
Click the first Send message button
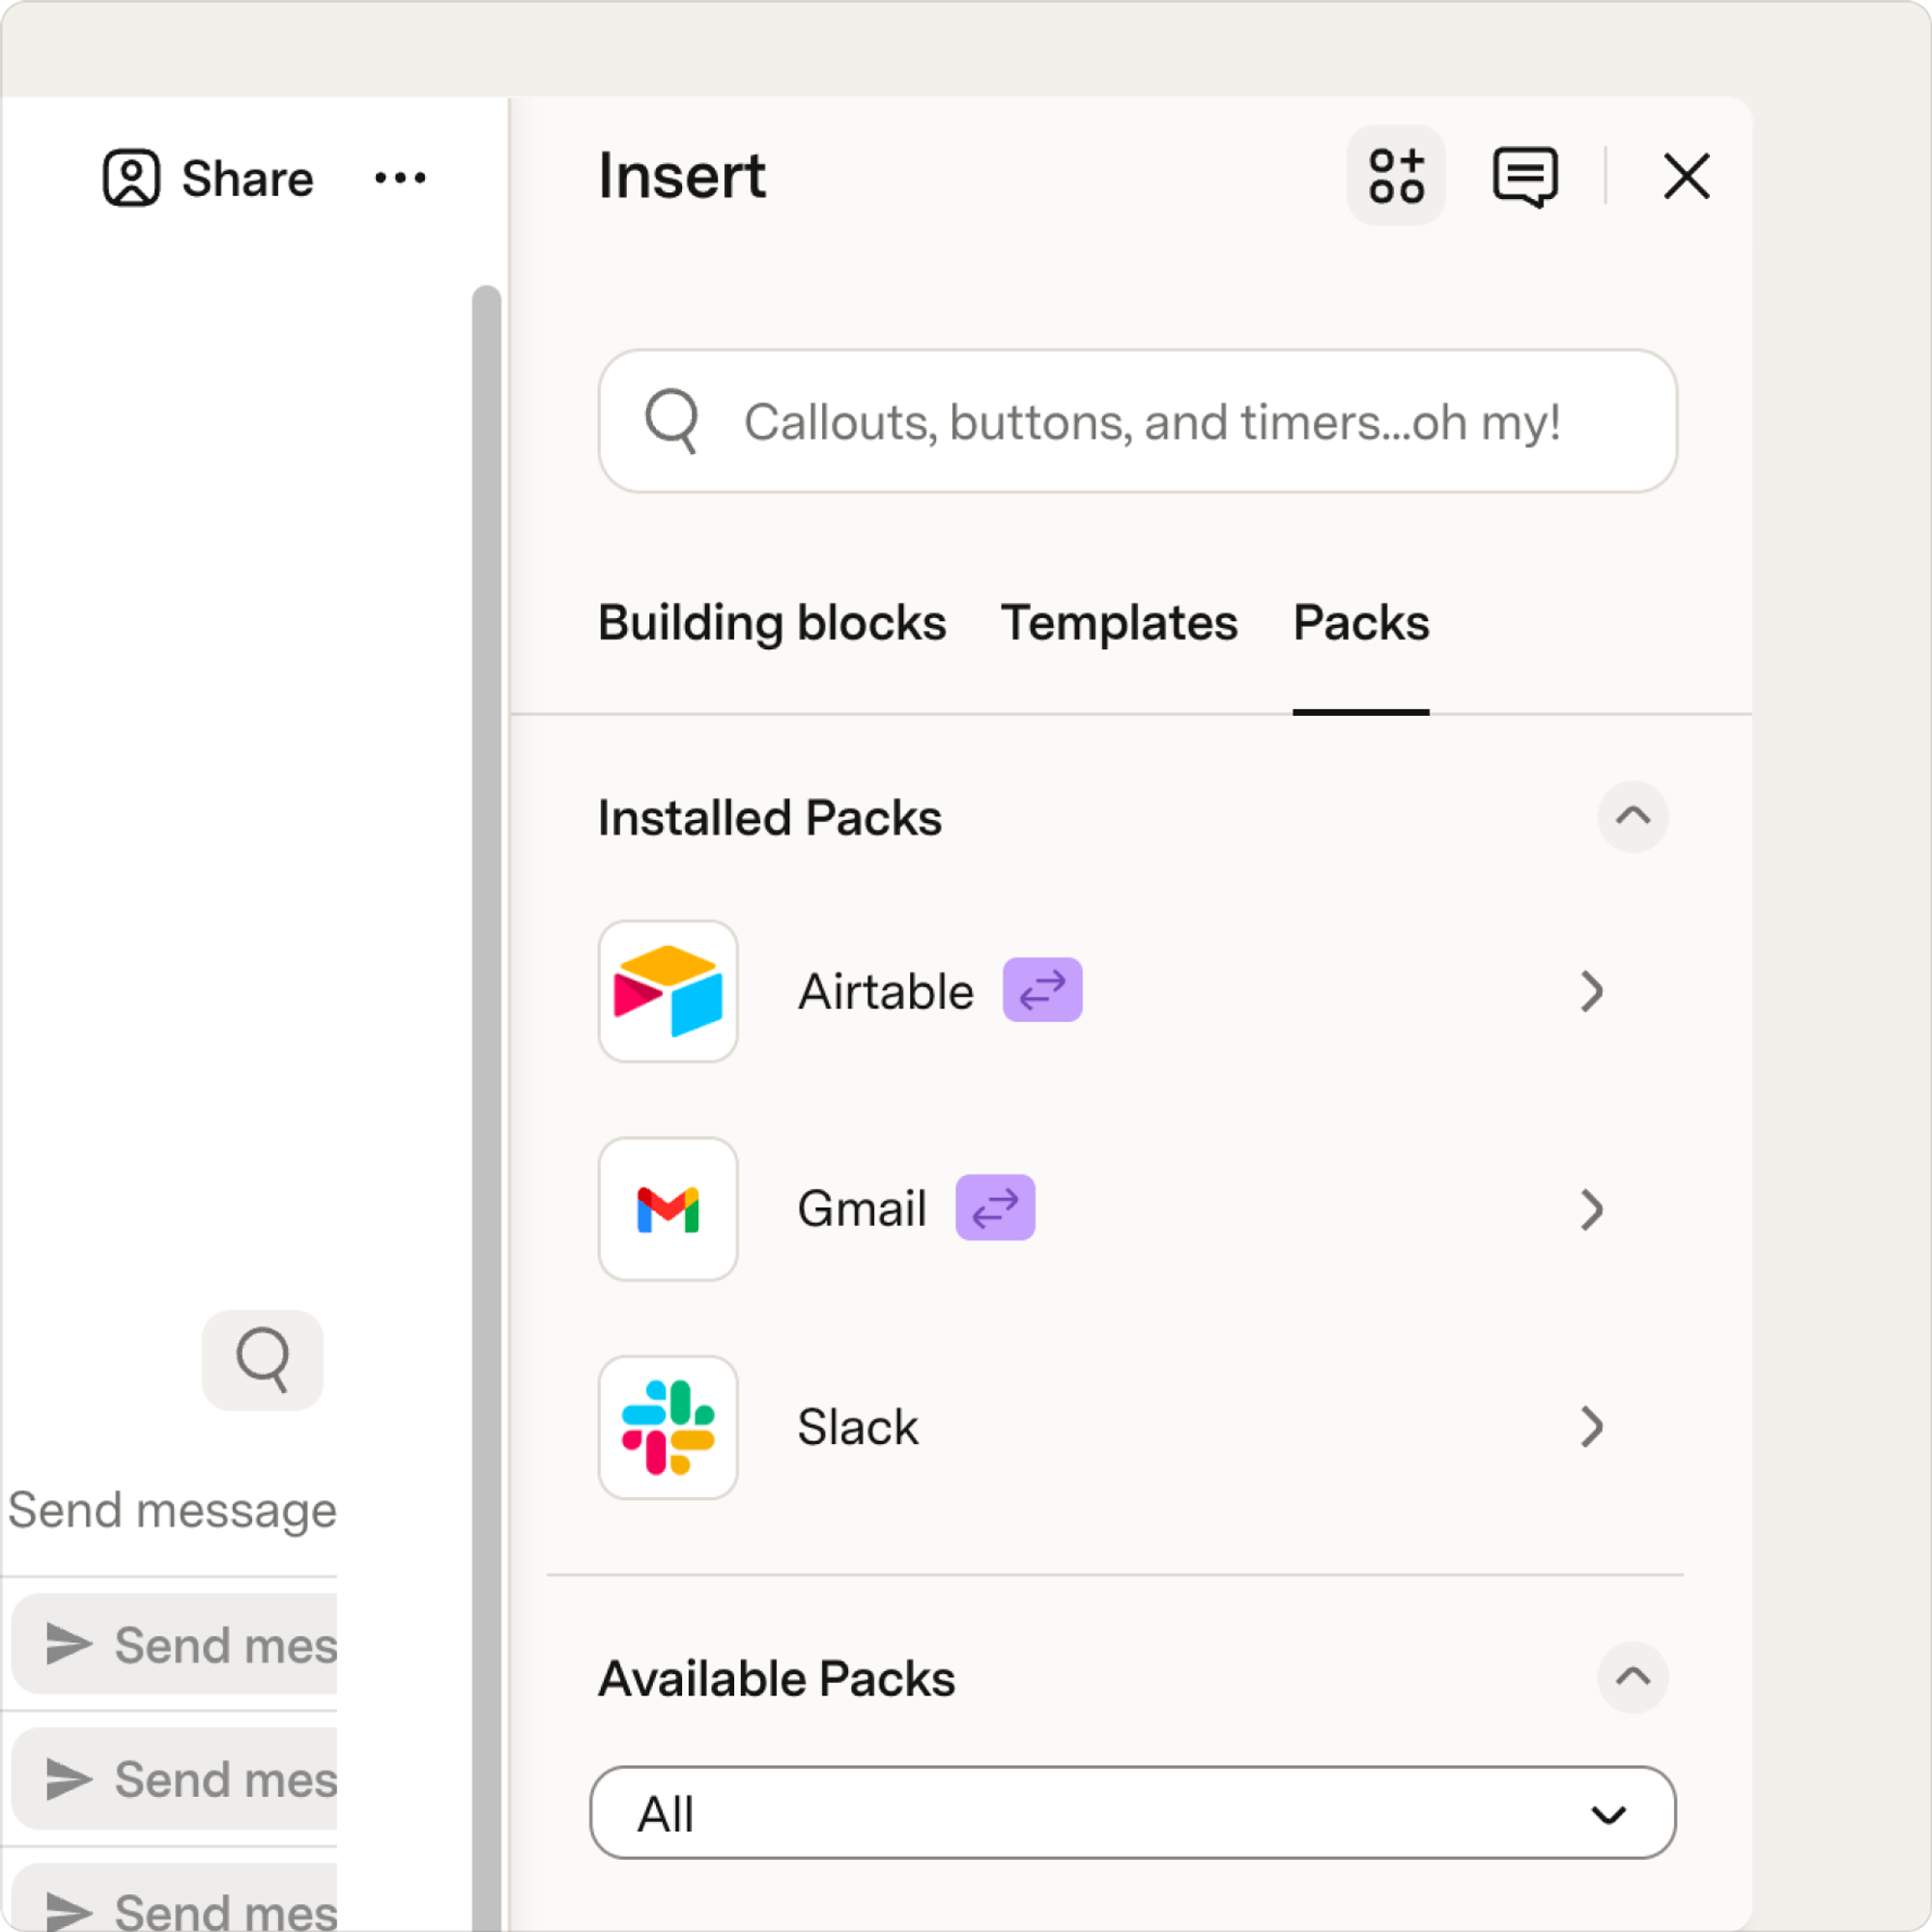(x=174, y=1645)
